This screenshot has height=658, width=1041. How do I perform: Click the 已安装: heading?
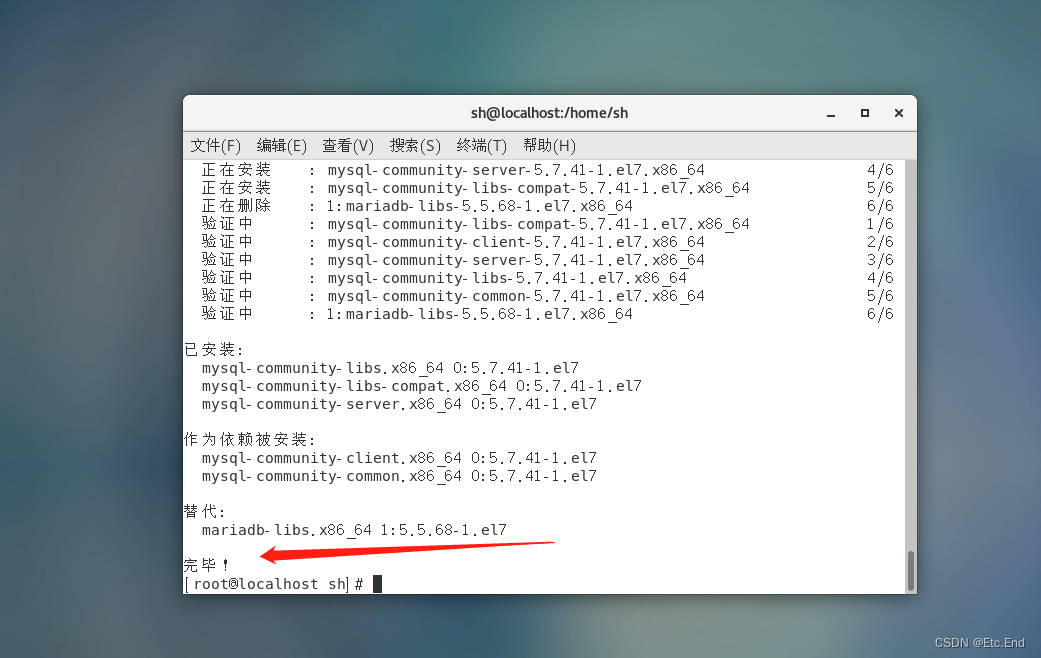click(214, 349)
